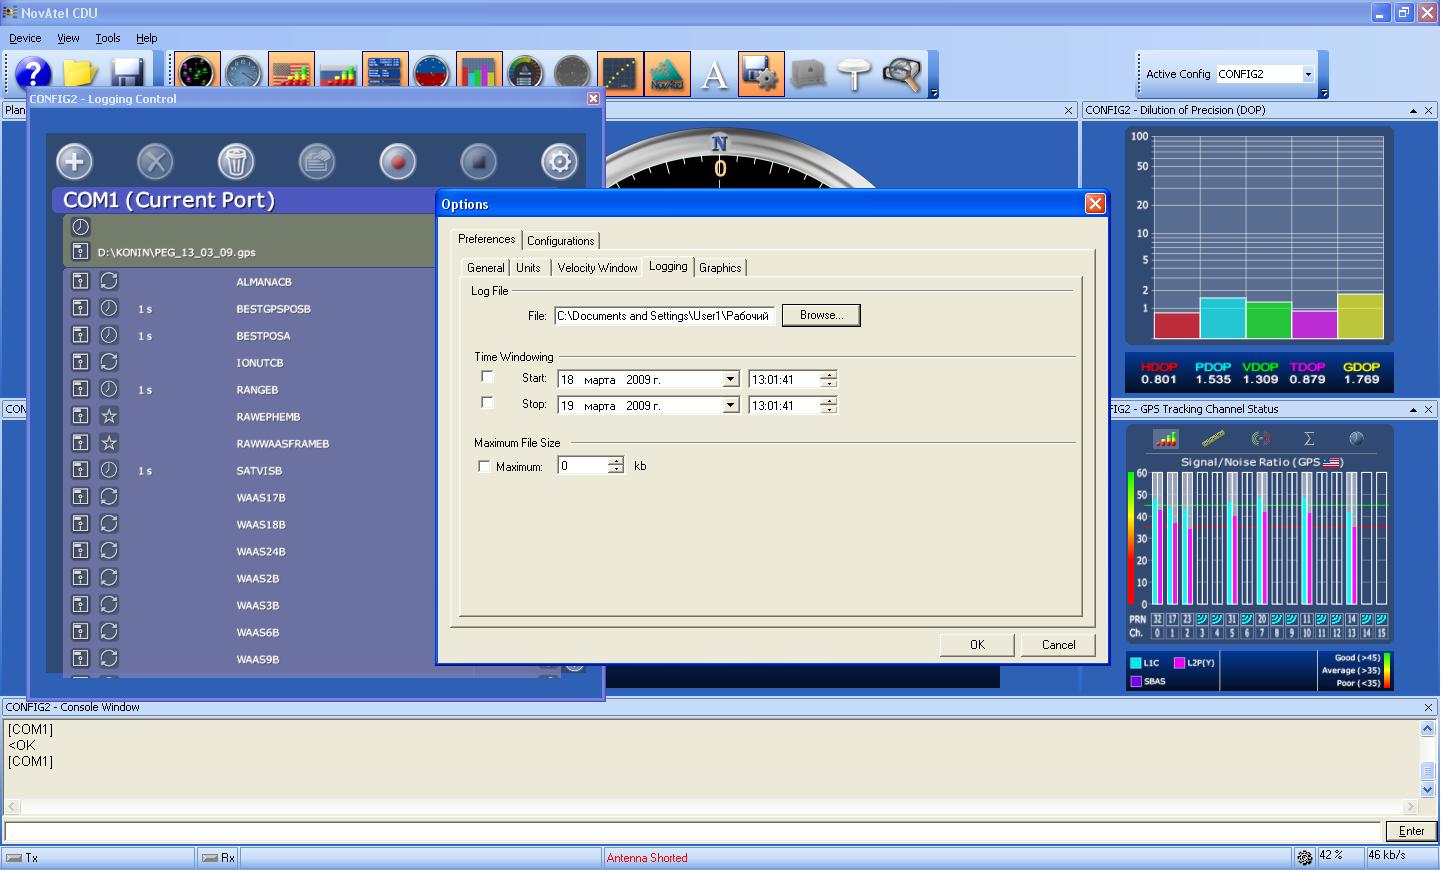
Task: Expand the main toolbar overflow arrow
Action: 934,93
